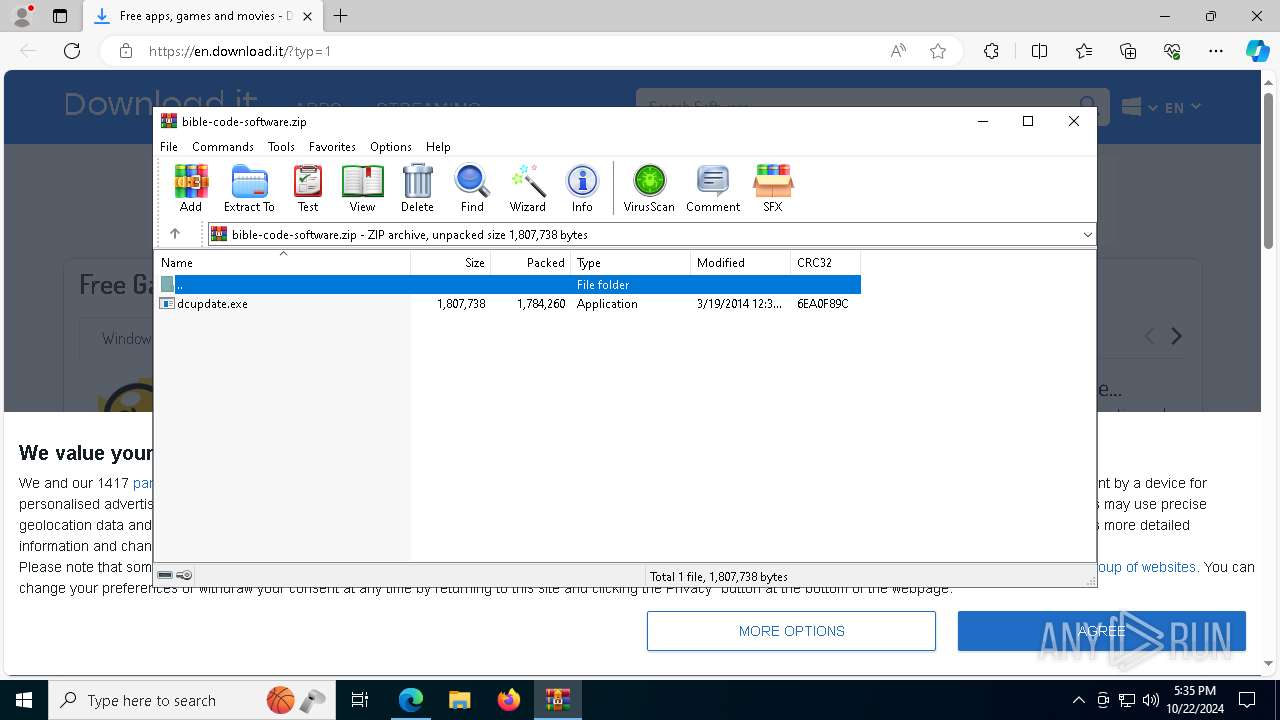Sort file list by Packed column
Viewport: 1280px width, 720px height.
point(530,263)
